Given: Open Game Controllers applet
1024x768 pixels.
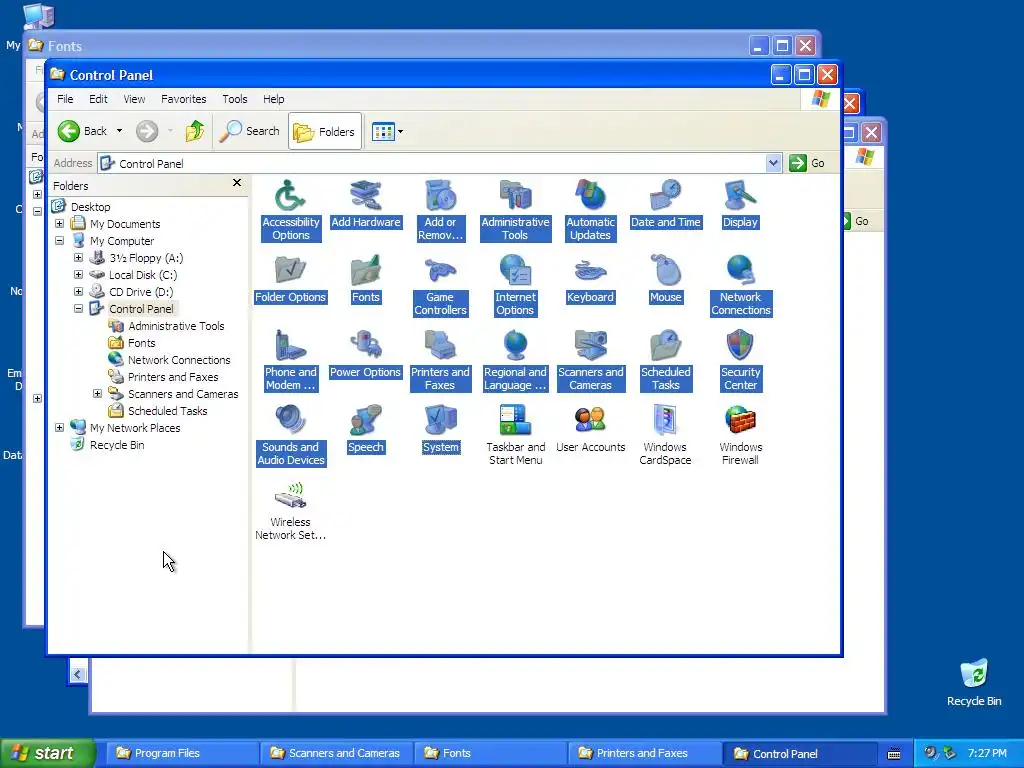Looking at the screenshot, I should point(440,285).
